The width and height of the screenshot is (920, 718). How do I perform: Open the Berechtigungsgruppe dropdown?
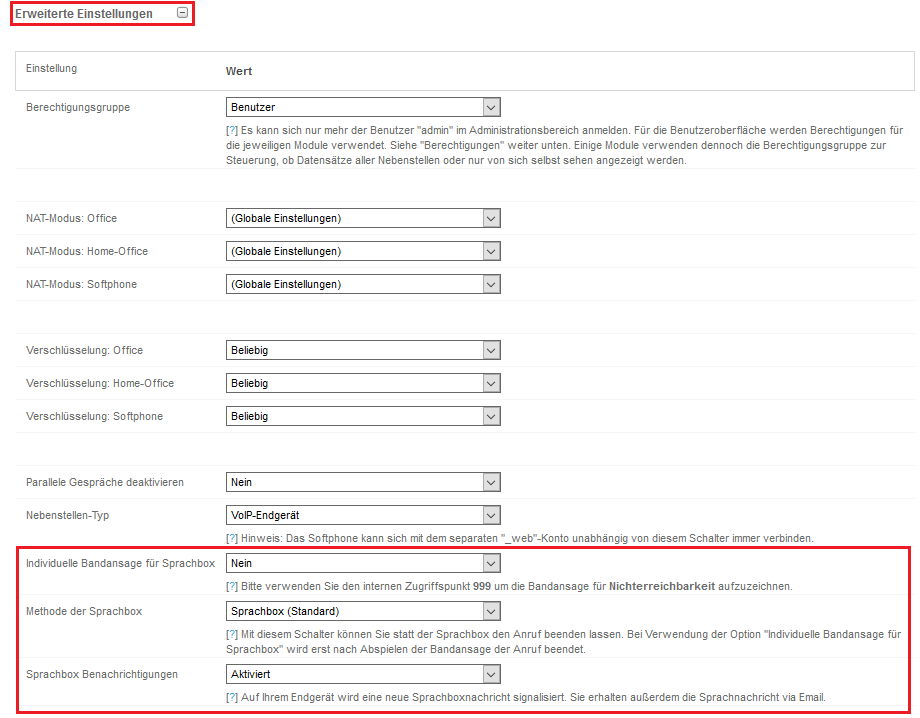(363, 107)
